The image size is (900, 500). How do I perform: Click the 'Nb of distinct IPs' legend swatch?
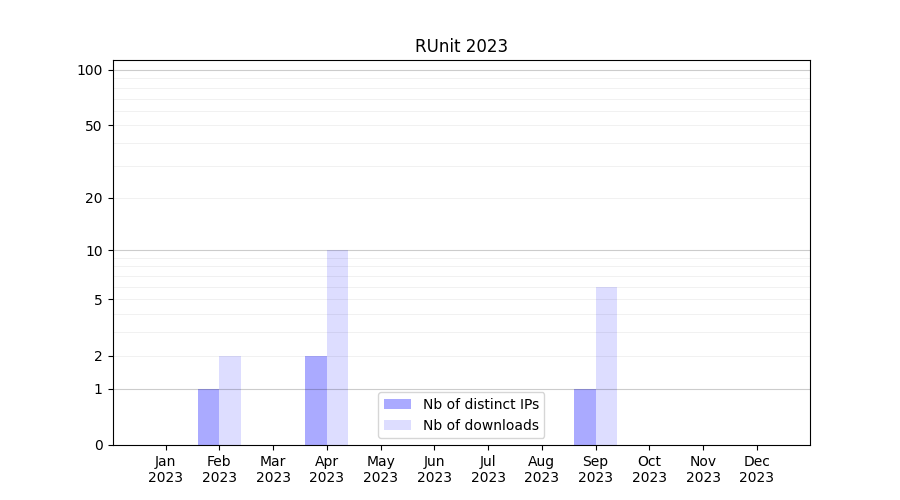click(397, 404)
